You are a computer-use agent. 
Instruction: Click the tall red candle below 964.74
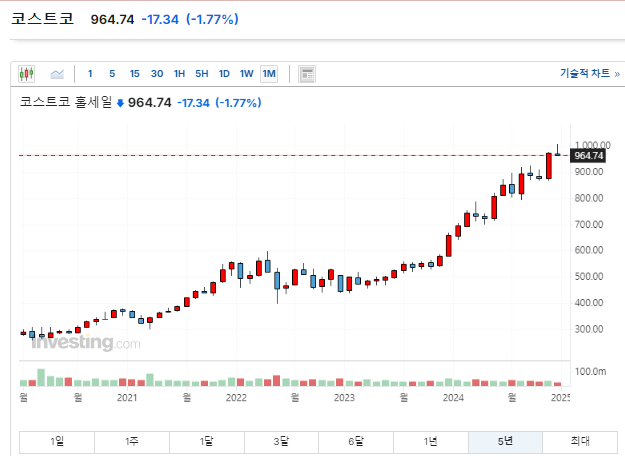(x=549, y=166)
